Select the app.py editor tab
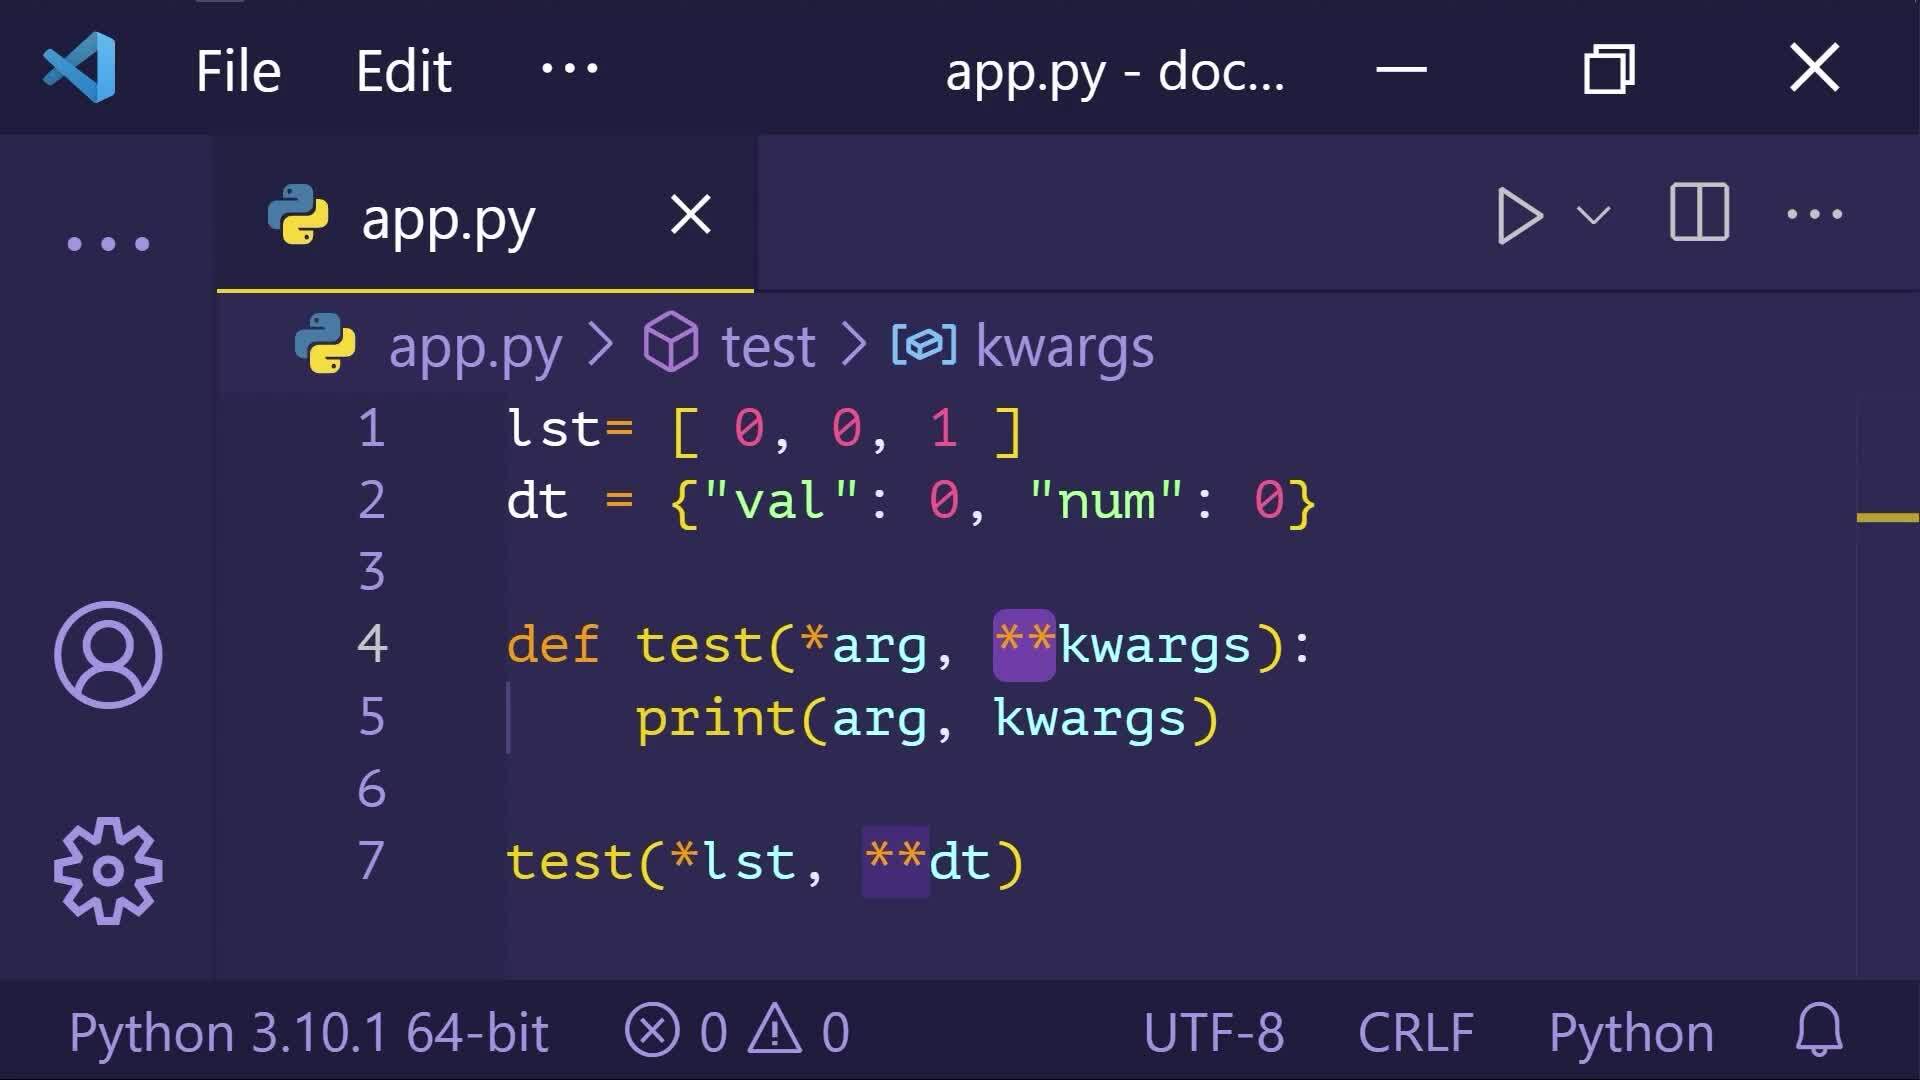This screenshot has width=1920, height=1080. [x=448, y=219]
